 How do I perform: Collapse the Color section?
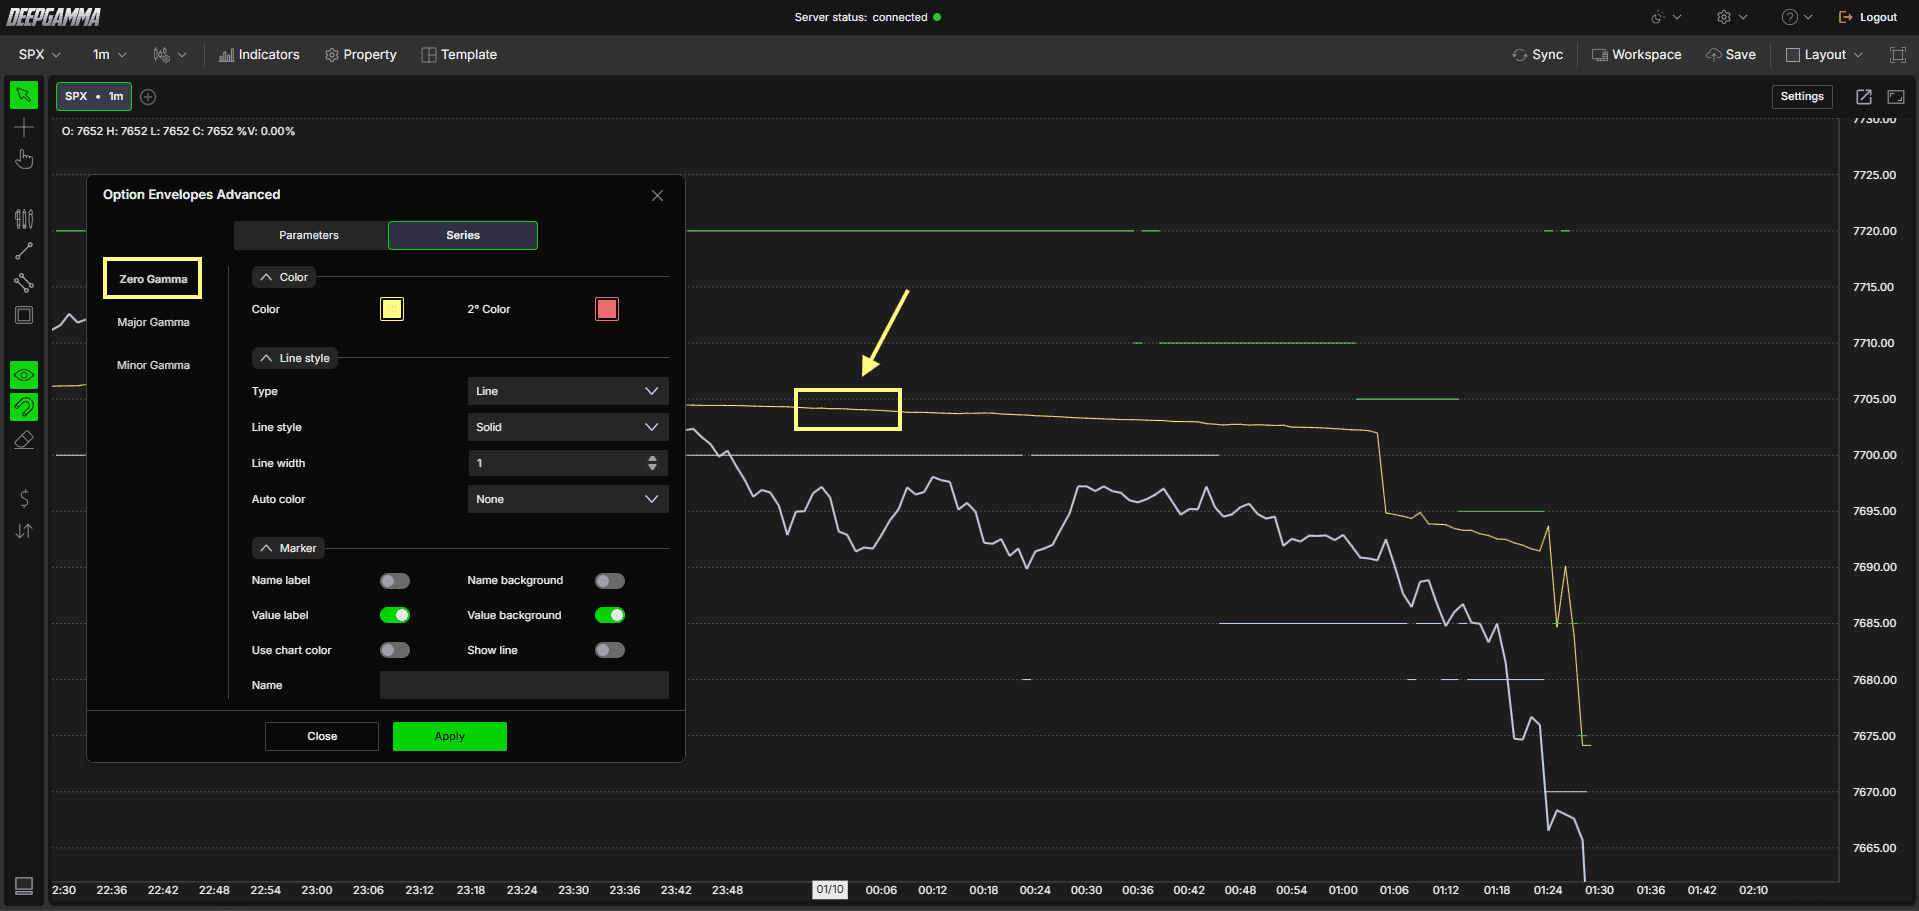click(284, 277)
